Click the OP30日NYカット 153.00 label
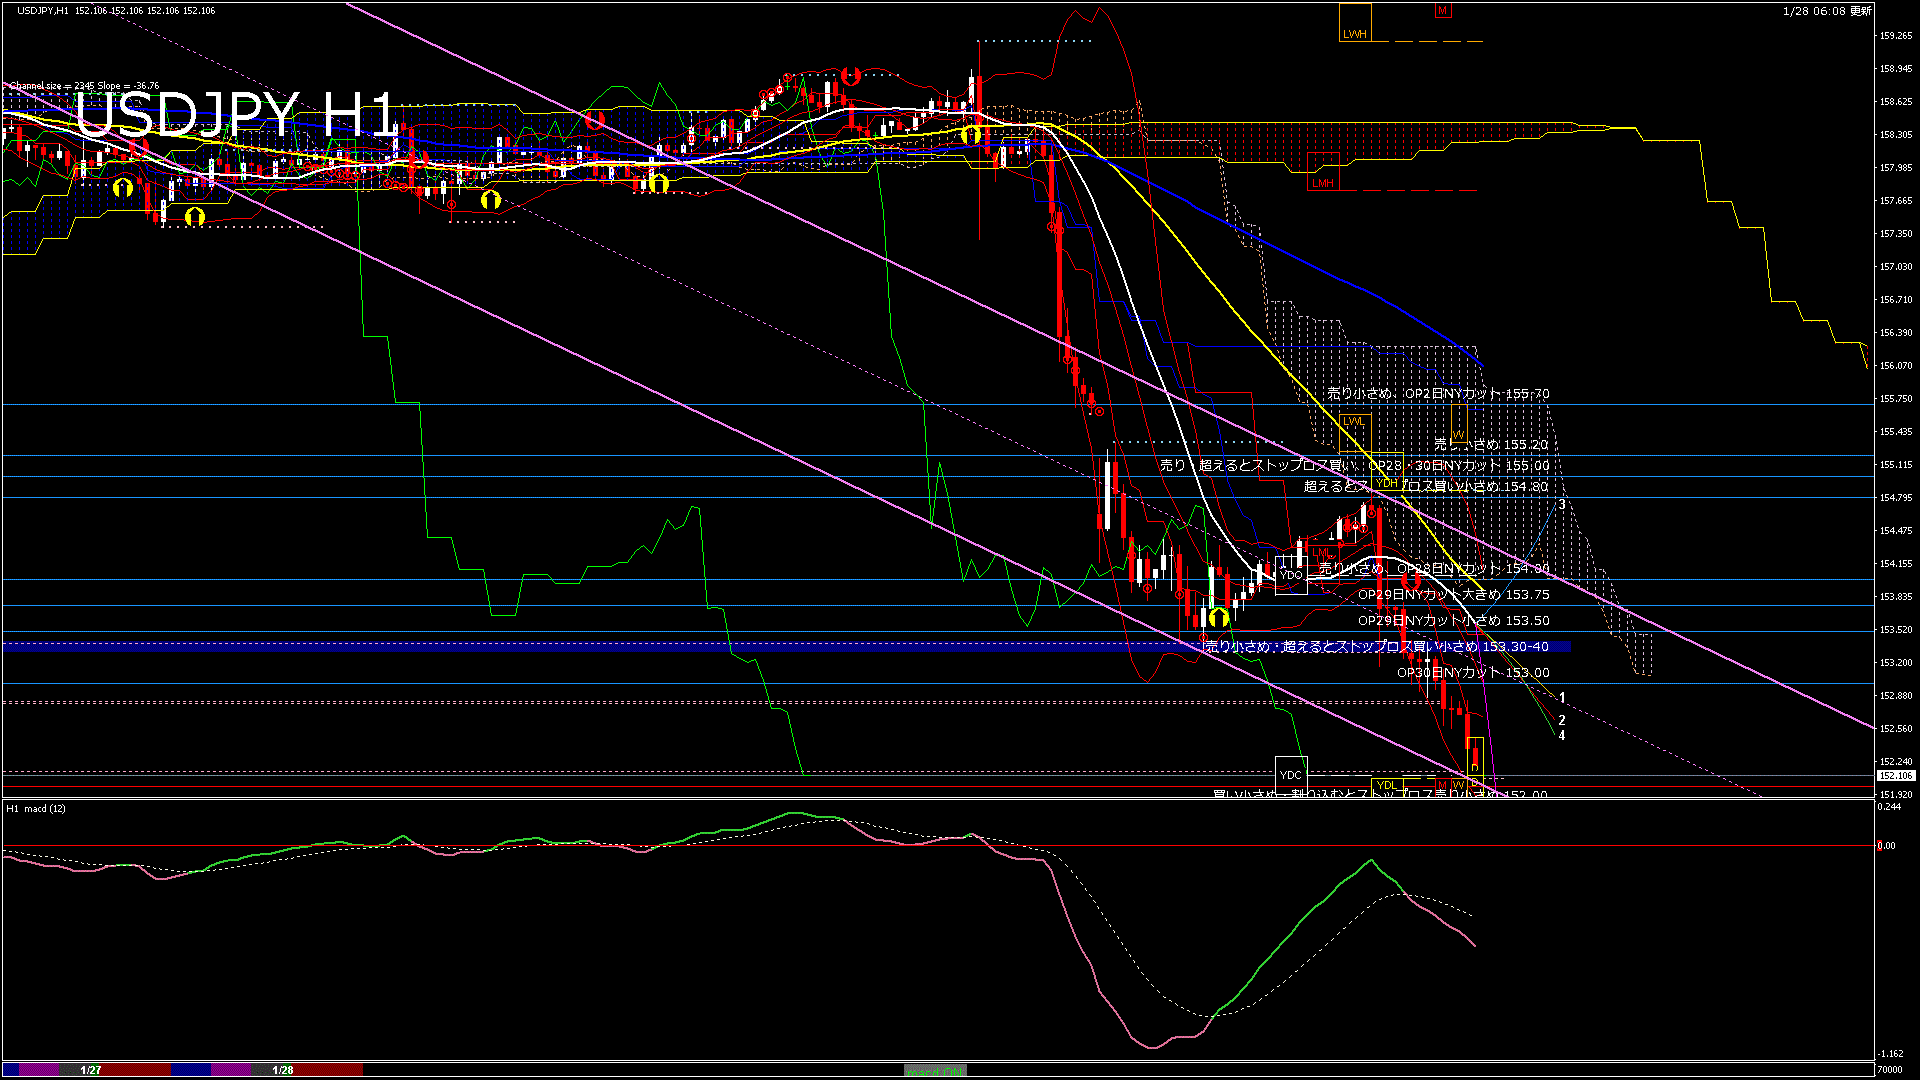Screen dimensions: 1920x1080 point(1473,673)
